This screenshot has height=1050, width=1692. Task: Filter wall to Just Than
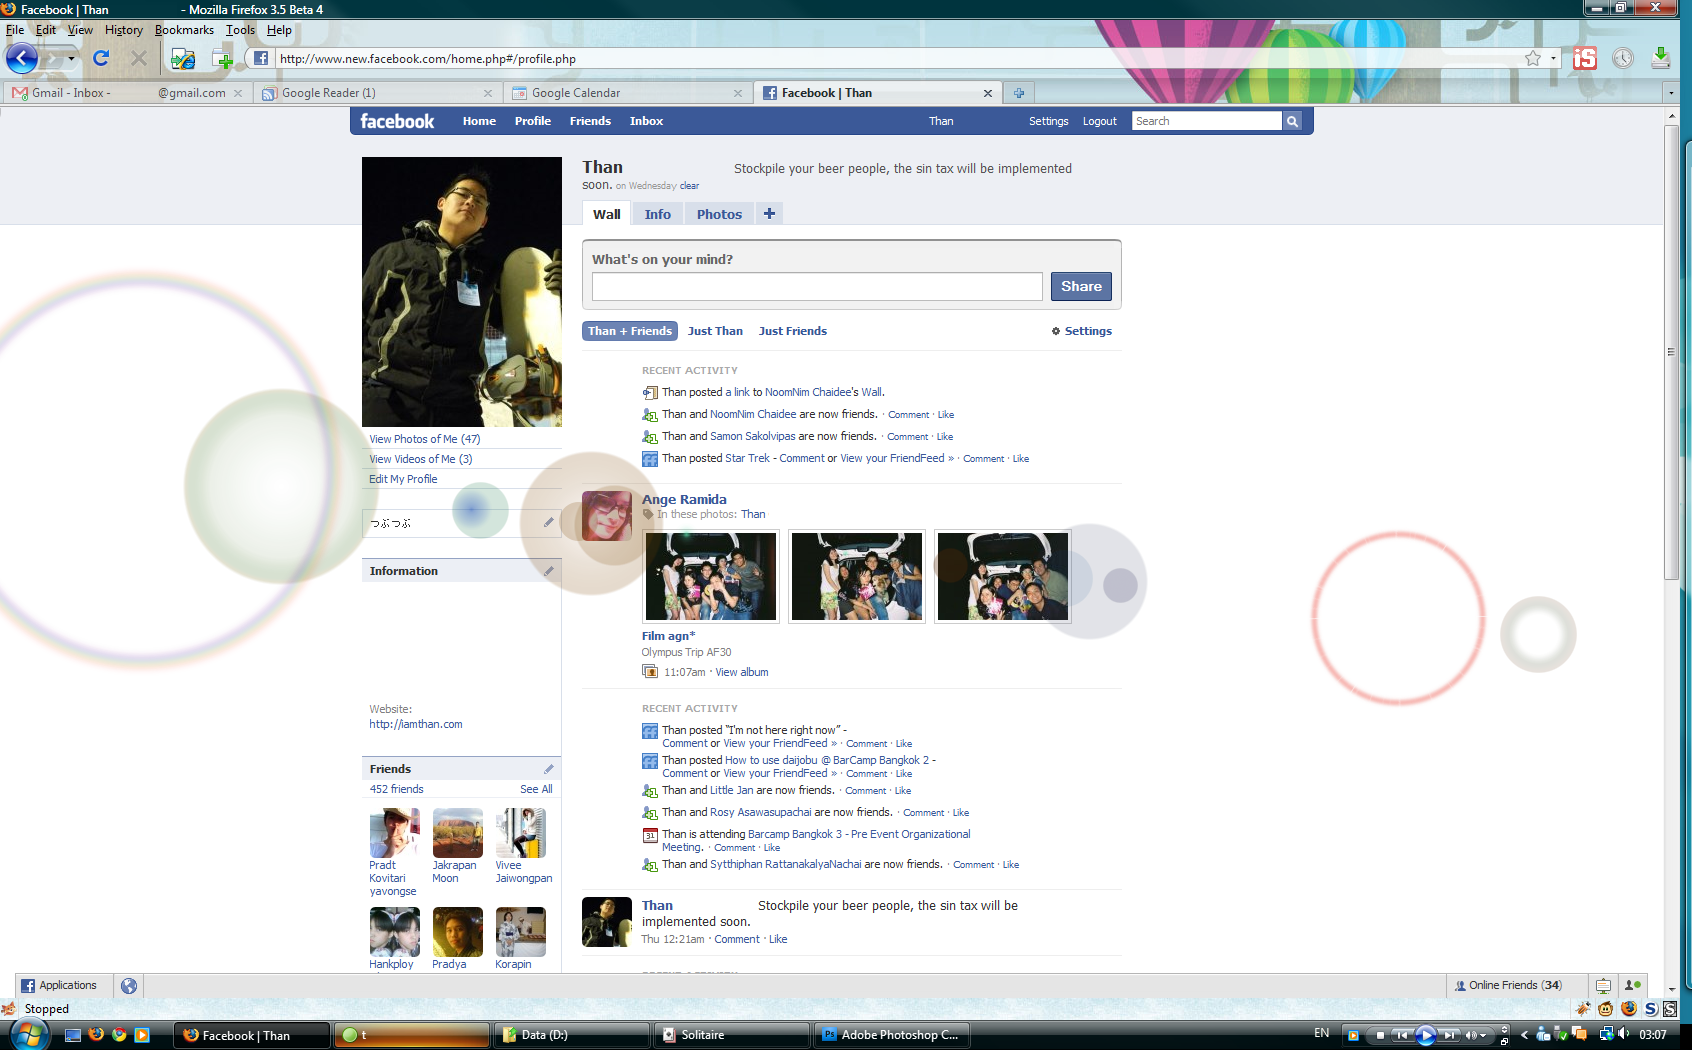tap(715, 331)
